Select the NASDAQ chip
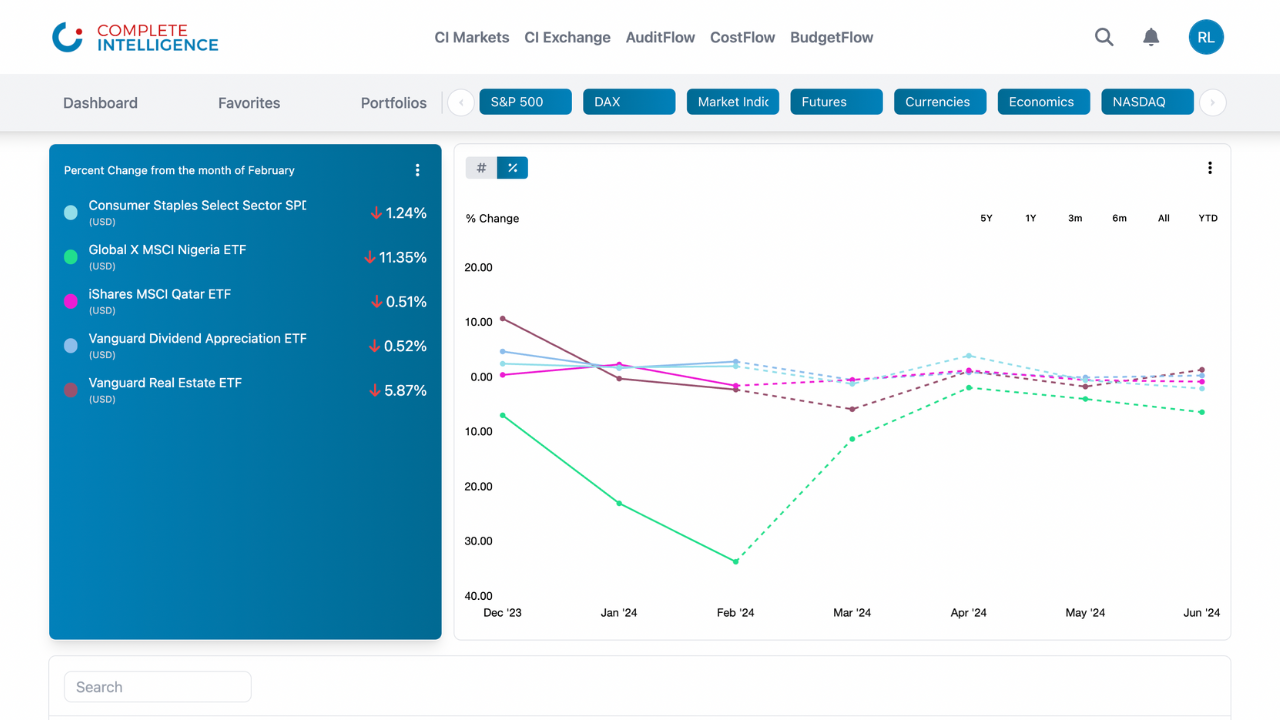 pyautogui.click(x=1147, y=102)
